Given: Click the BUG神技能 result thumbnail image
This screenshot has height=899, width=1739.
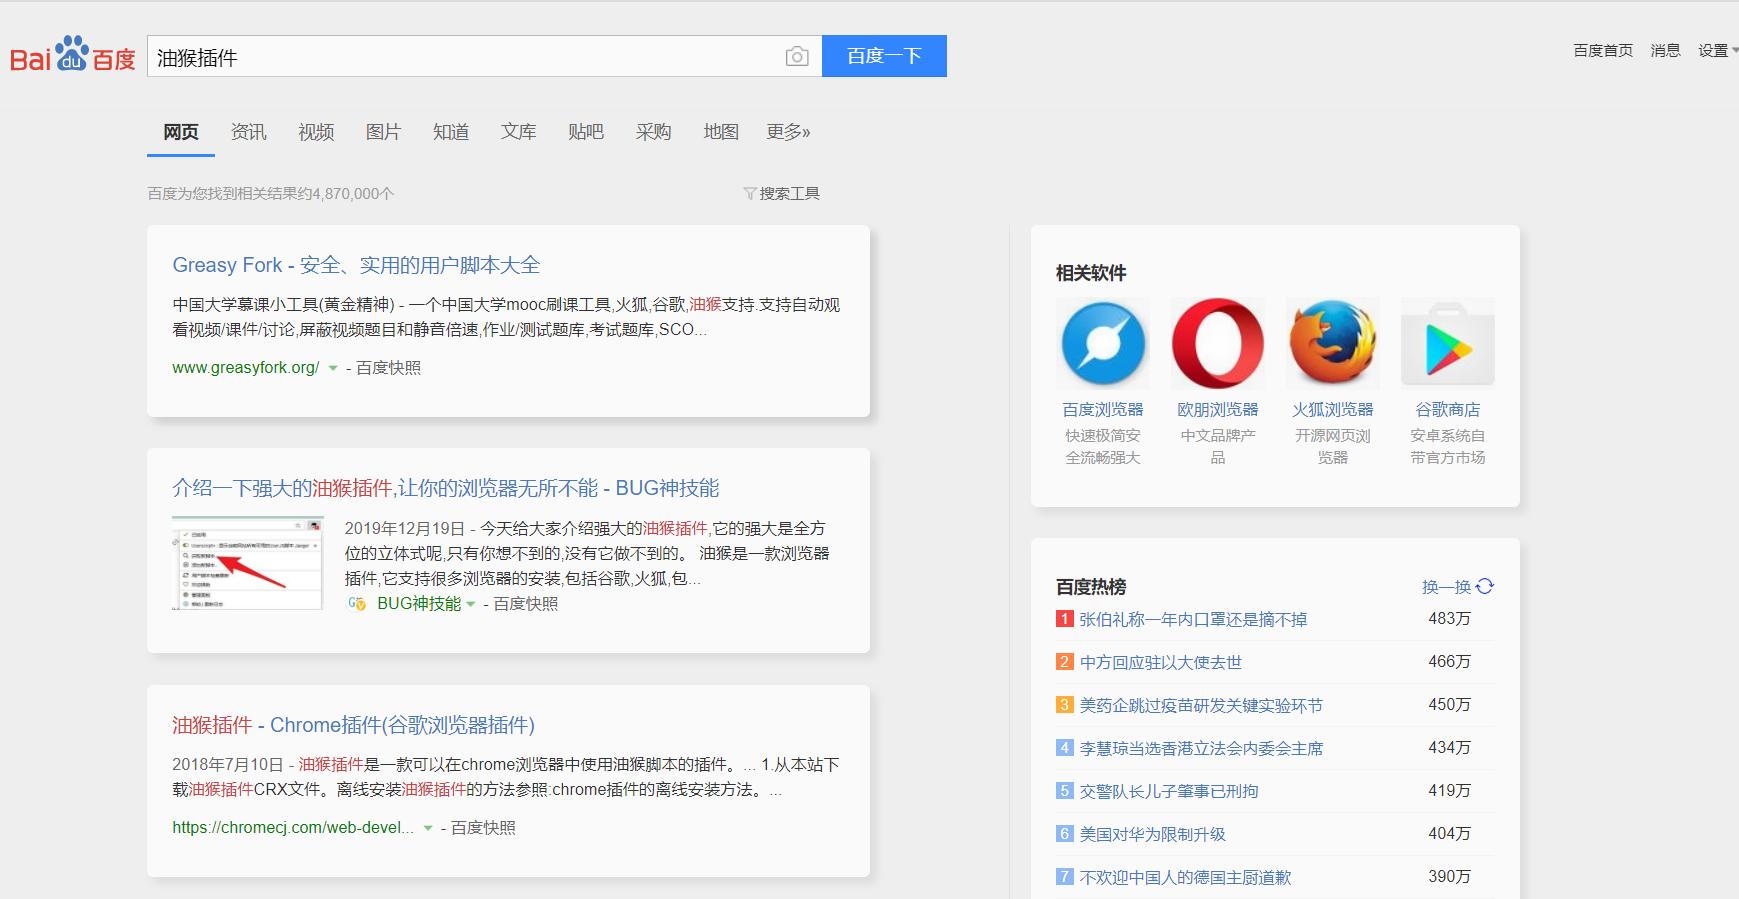Looking at the screenshot, I should [x=247, y=563].
